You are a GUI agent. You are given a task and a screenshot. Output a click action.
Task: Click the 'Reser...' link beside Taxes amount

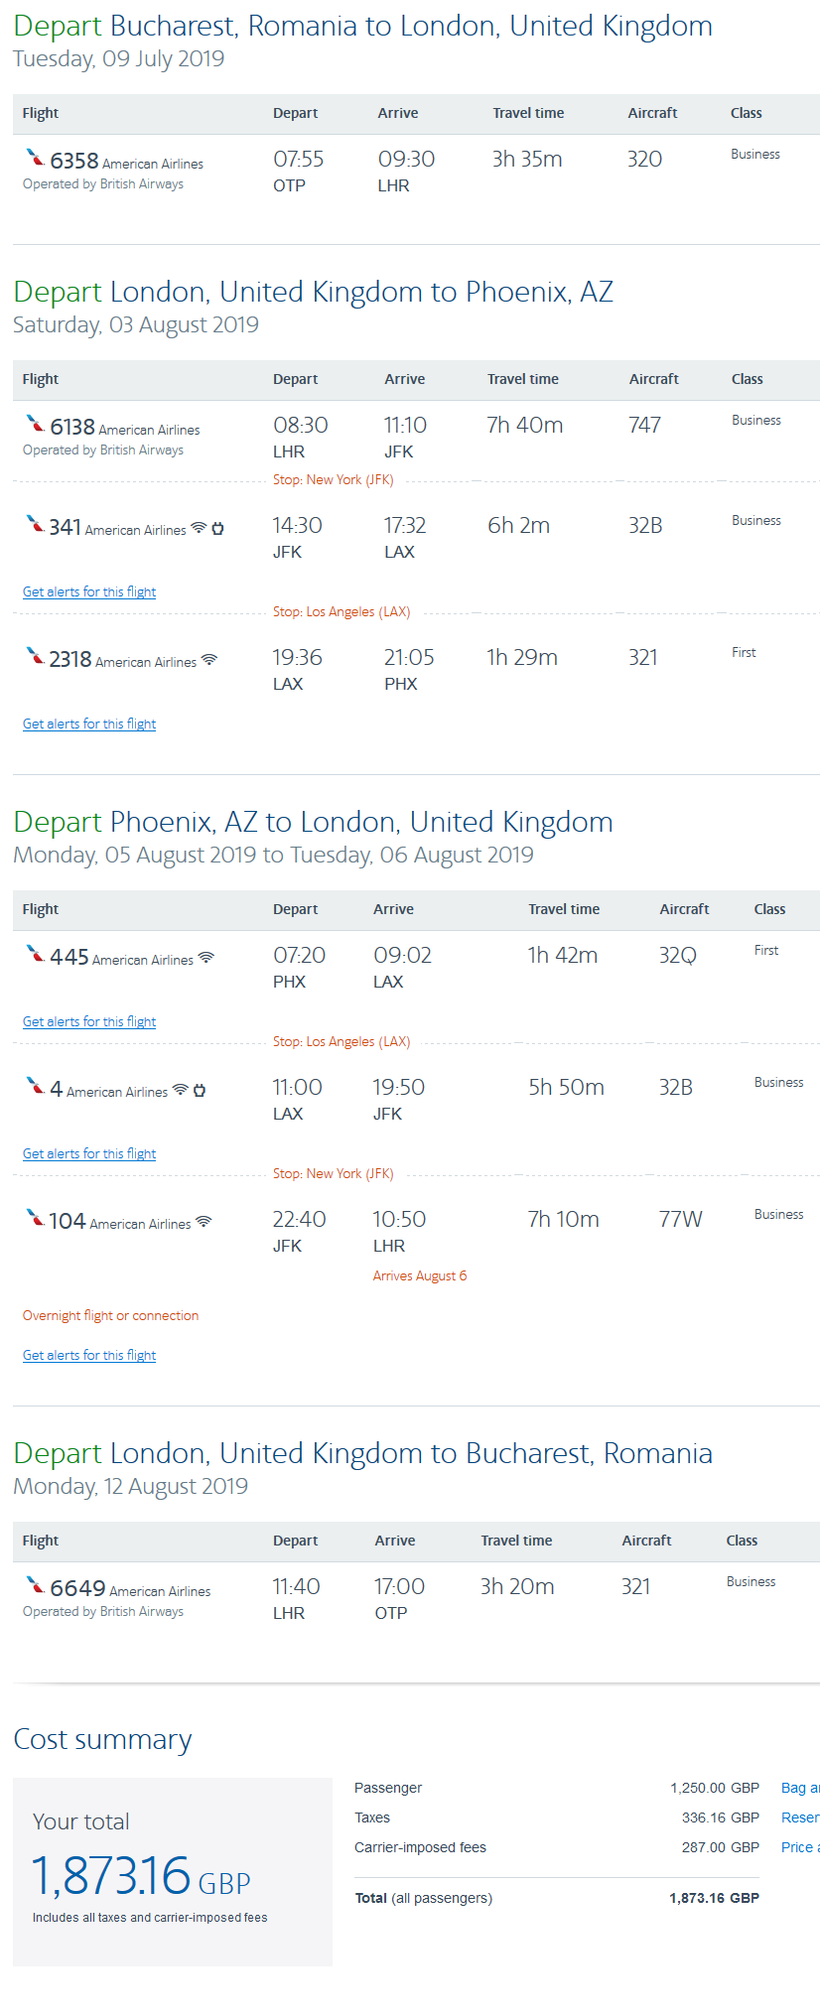tap(800, 1818)
